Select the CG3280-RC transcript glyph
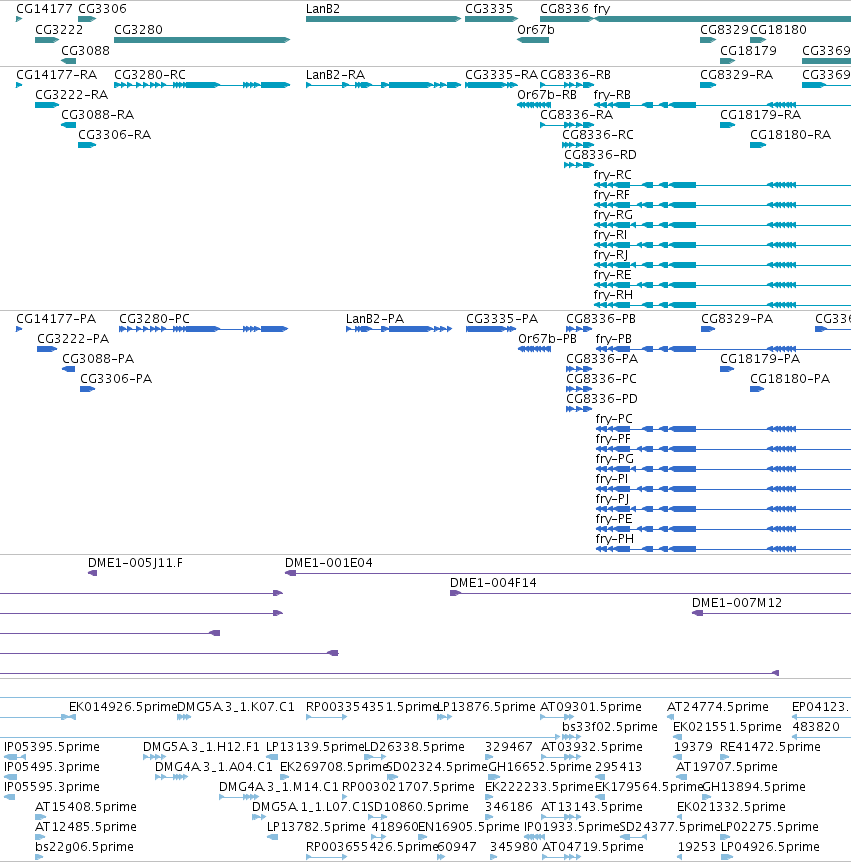 (x=202, y=85)
